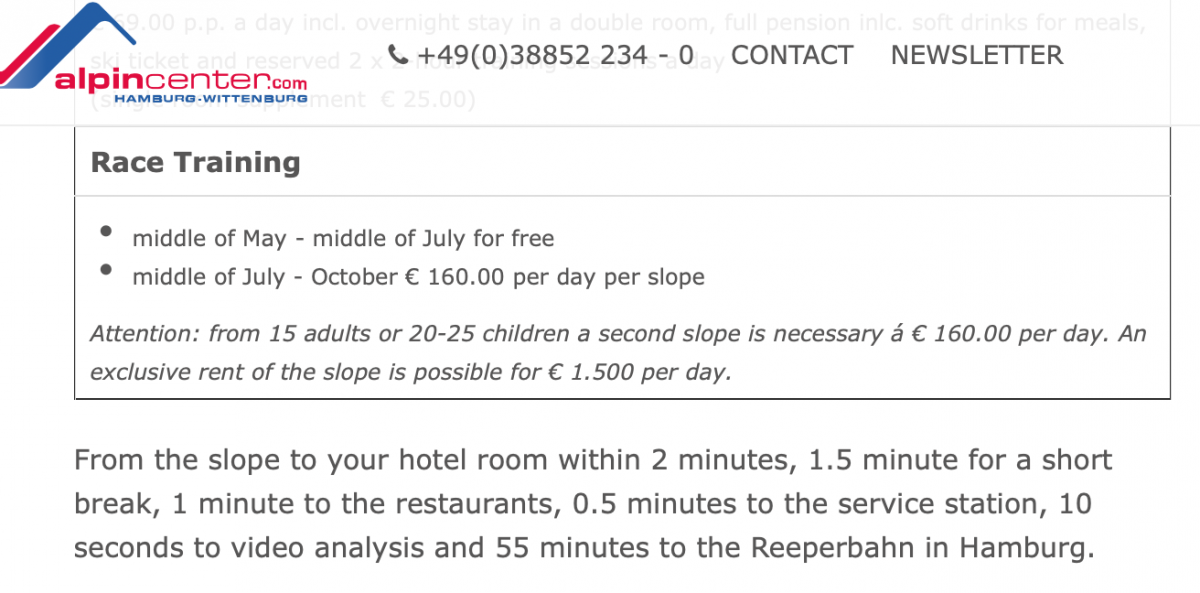Open the CONTACT page

[x=792, y=55]
